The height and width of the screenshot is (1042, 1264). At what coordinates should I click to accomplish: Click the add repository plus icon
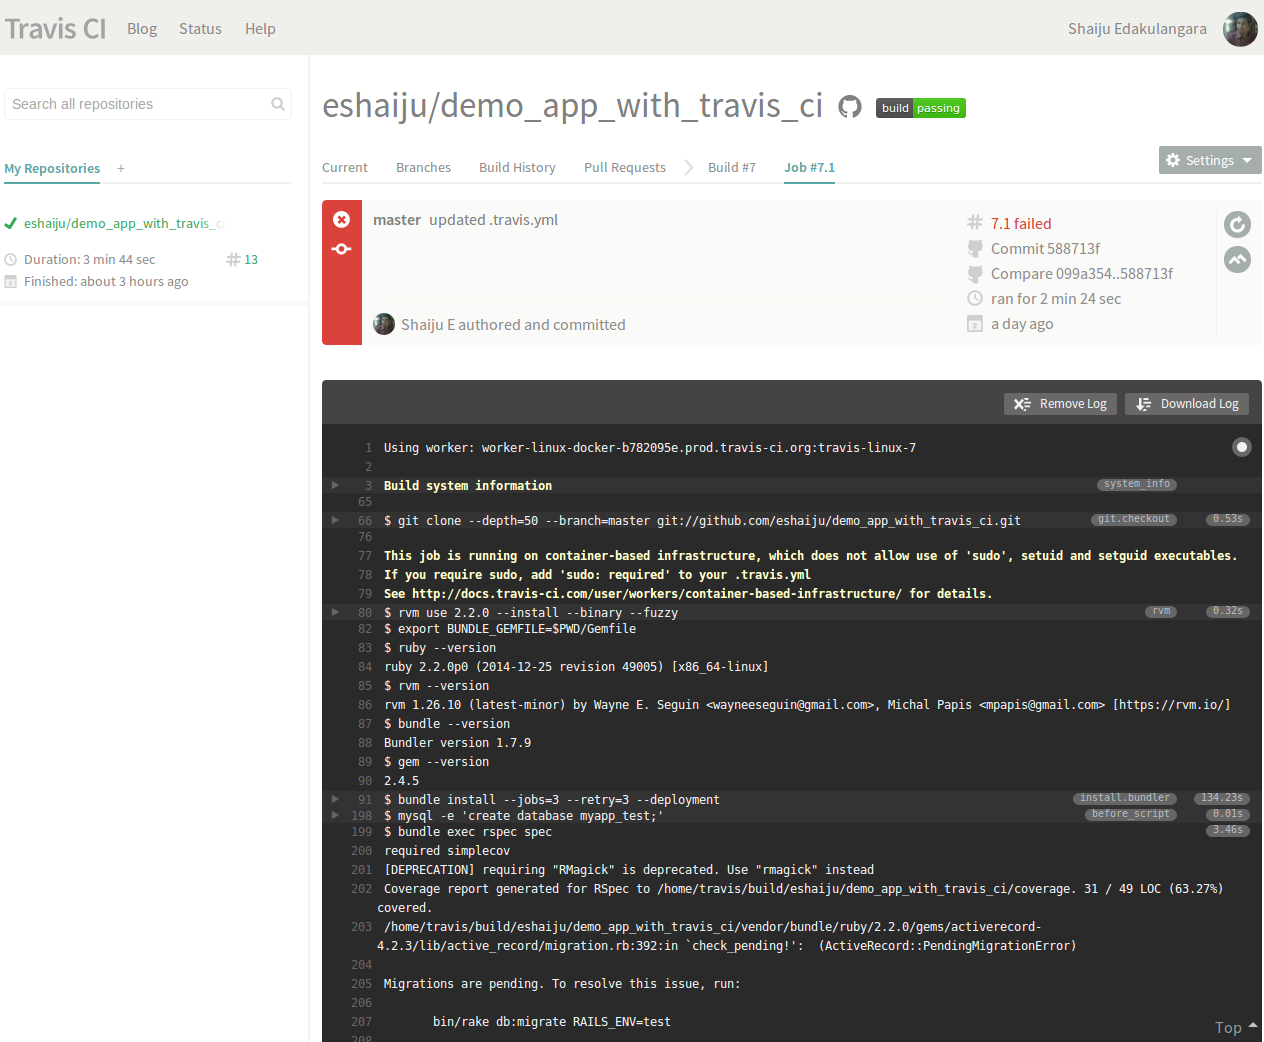[121, 169]
